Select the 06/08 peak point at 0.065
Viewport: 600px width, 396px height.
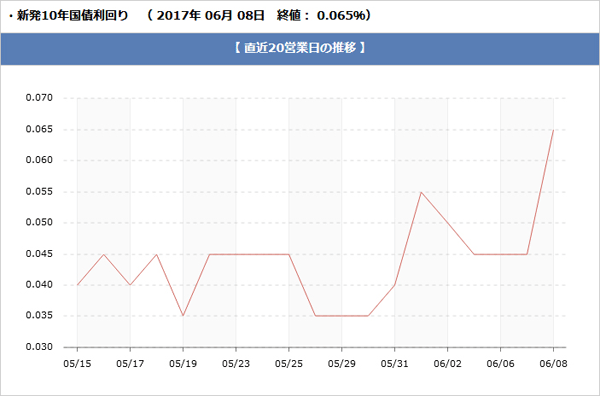point(553,130)
